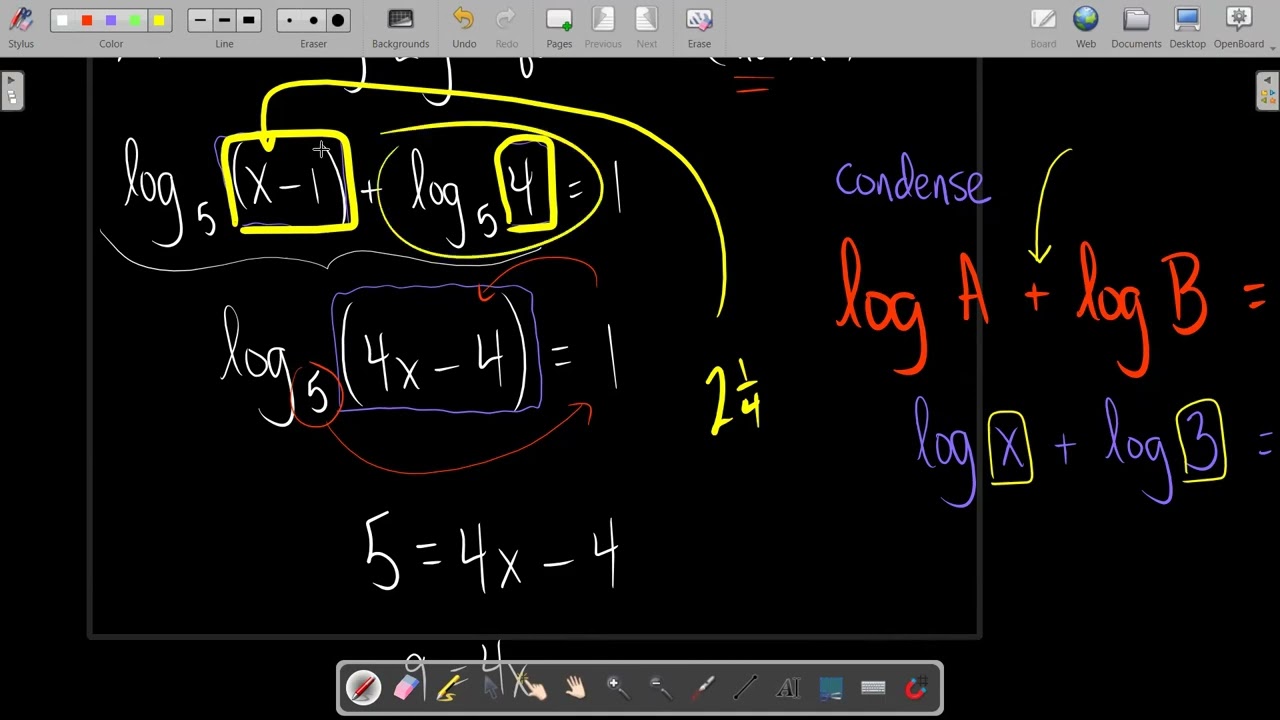The height and width of the screenshot is (720, 1280).
Task: Choose the large eraser size
Action: (337, 20)
